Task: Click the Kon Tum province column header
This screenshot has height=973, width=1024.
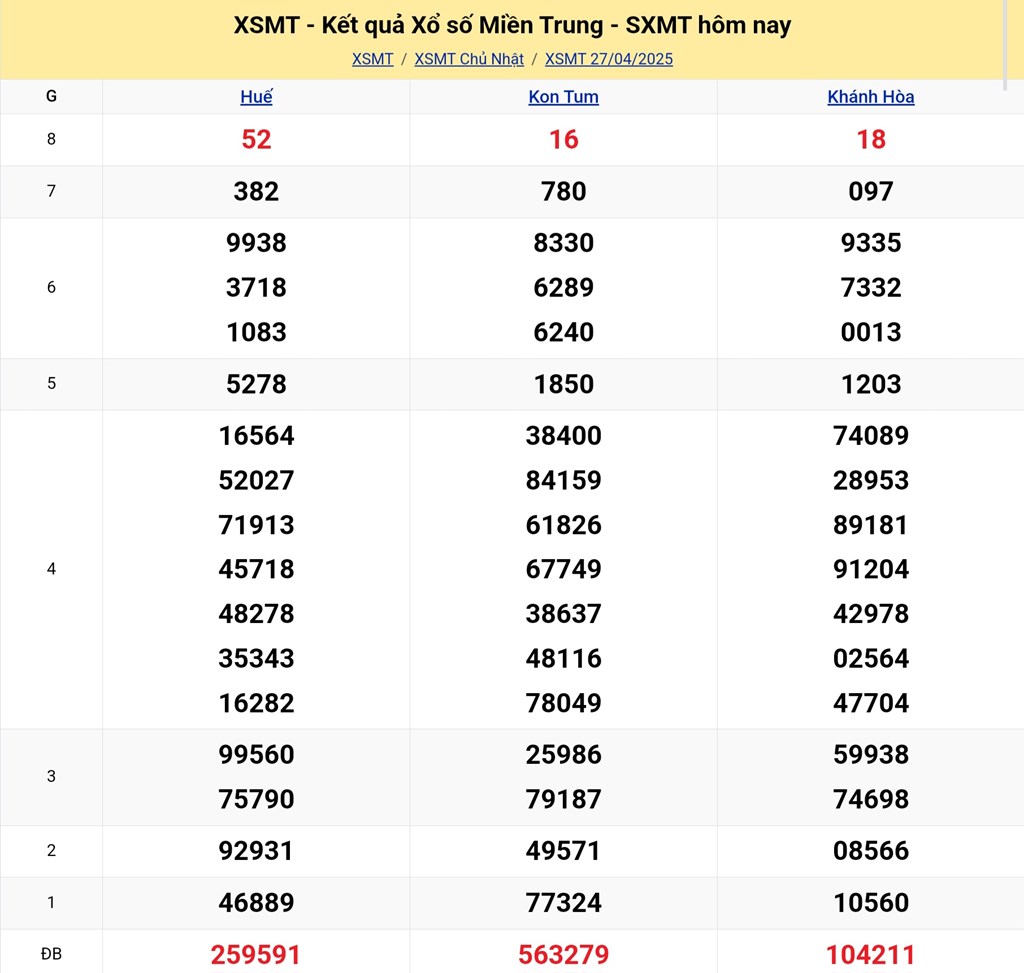Action: tap(563, 97)
